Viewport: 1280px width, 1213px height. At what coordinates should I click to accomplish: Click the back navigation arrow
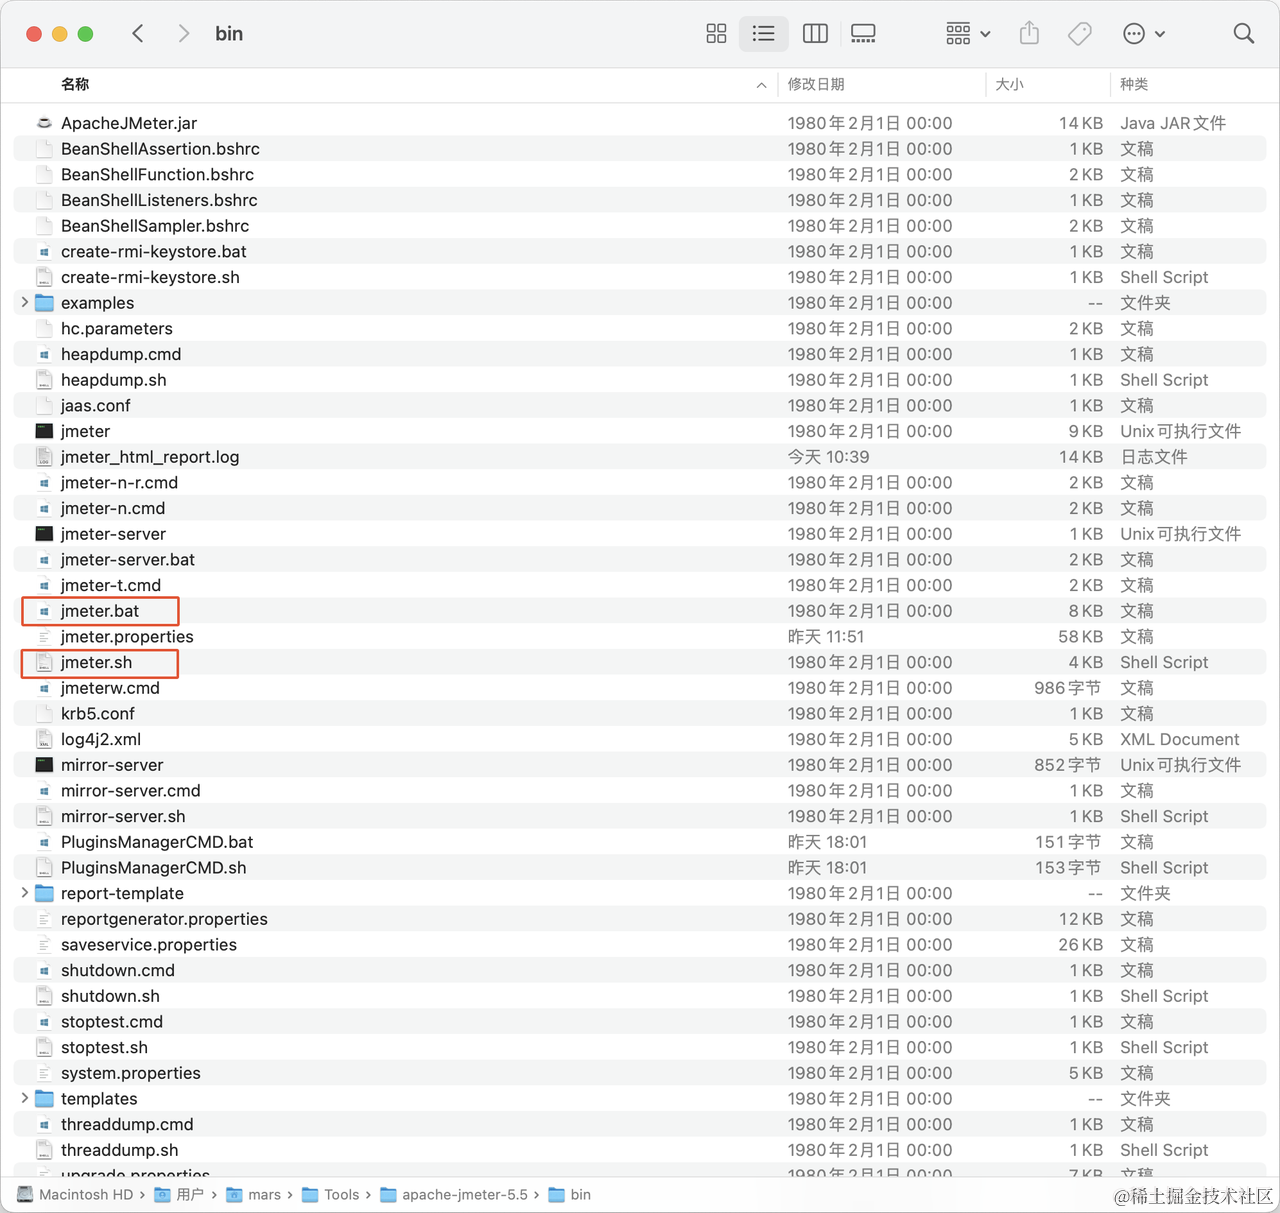[x=138, y=33]
